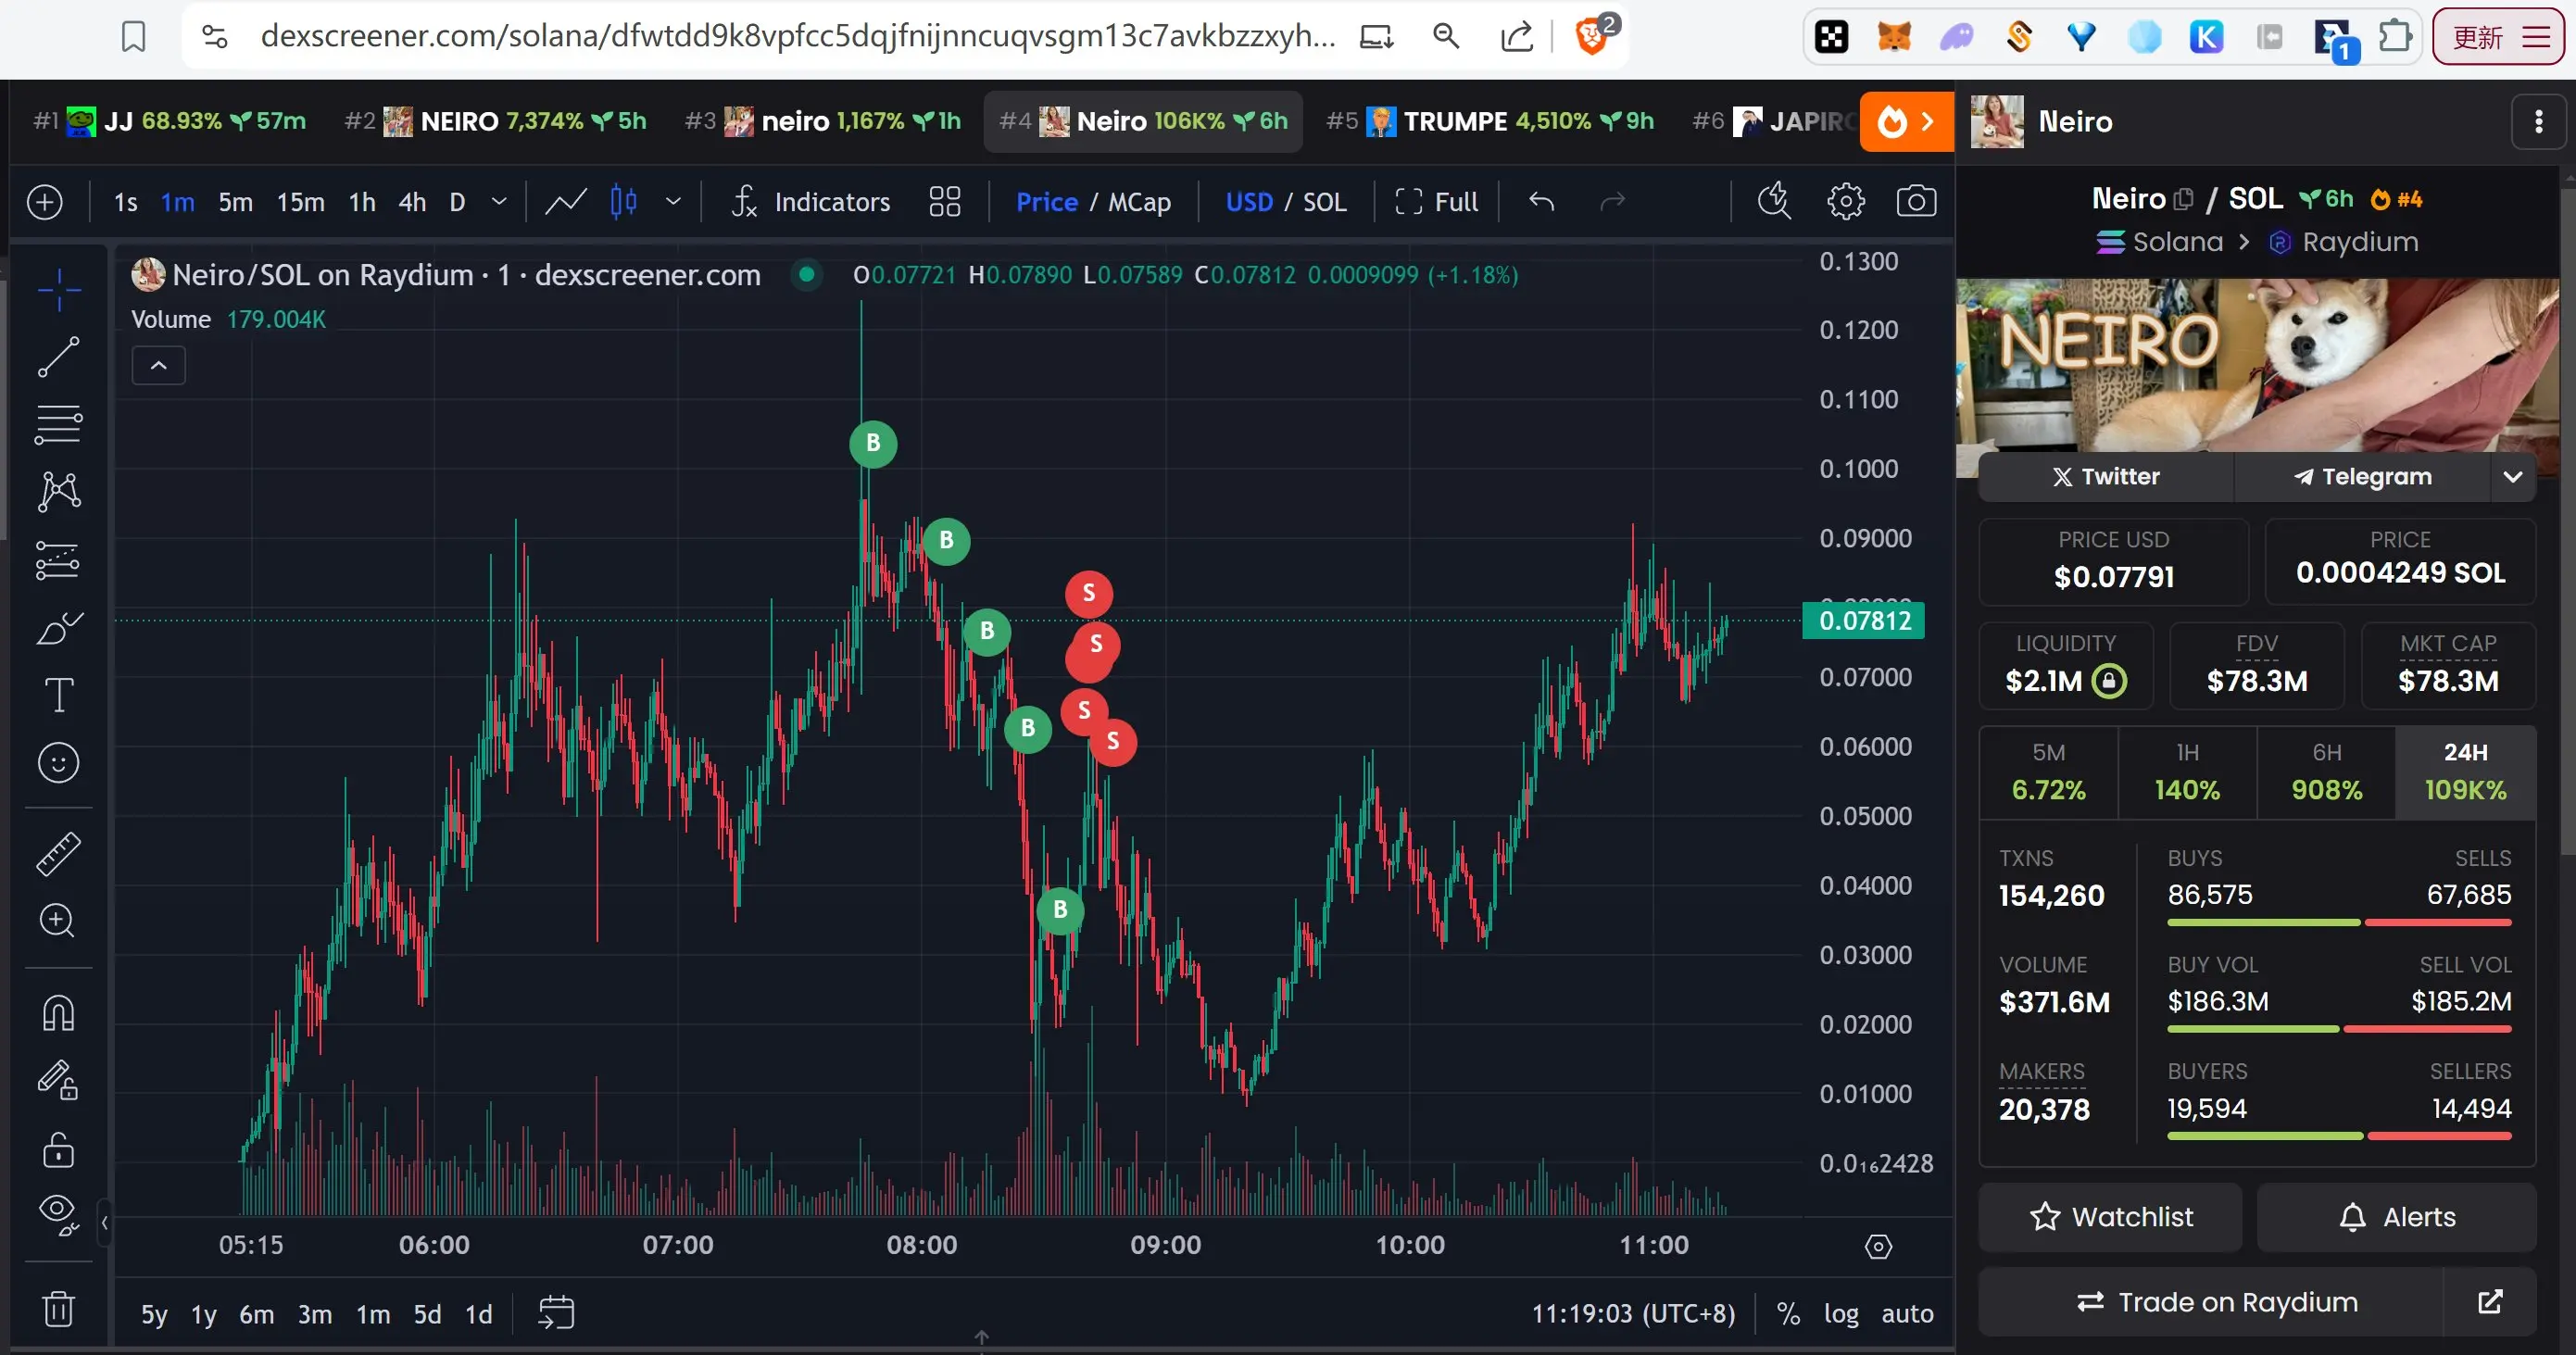
Task: Expand the chart layout selector dropdown
Action: coord(946,199)
